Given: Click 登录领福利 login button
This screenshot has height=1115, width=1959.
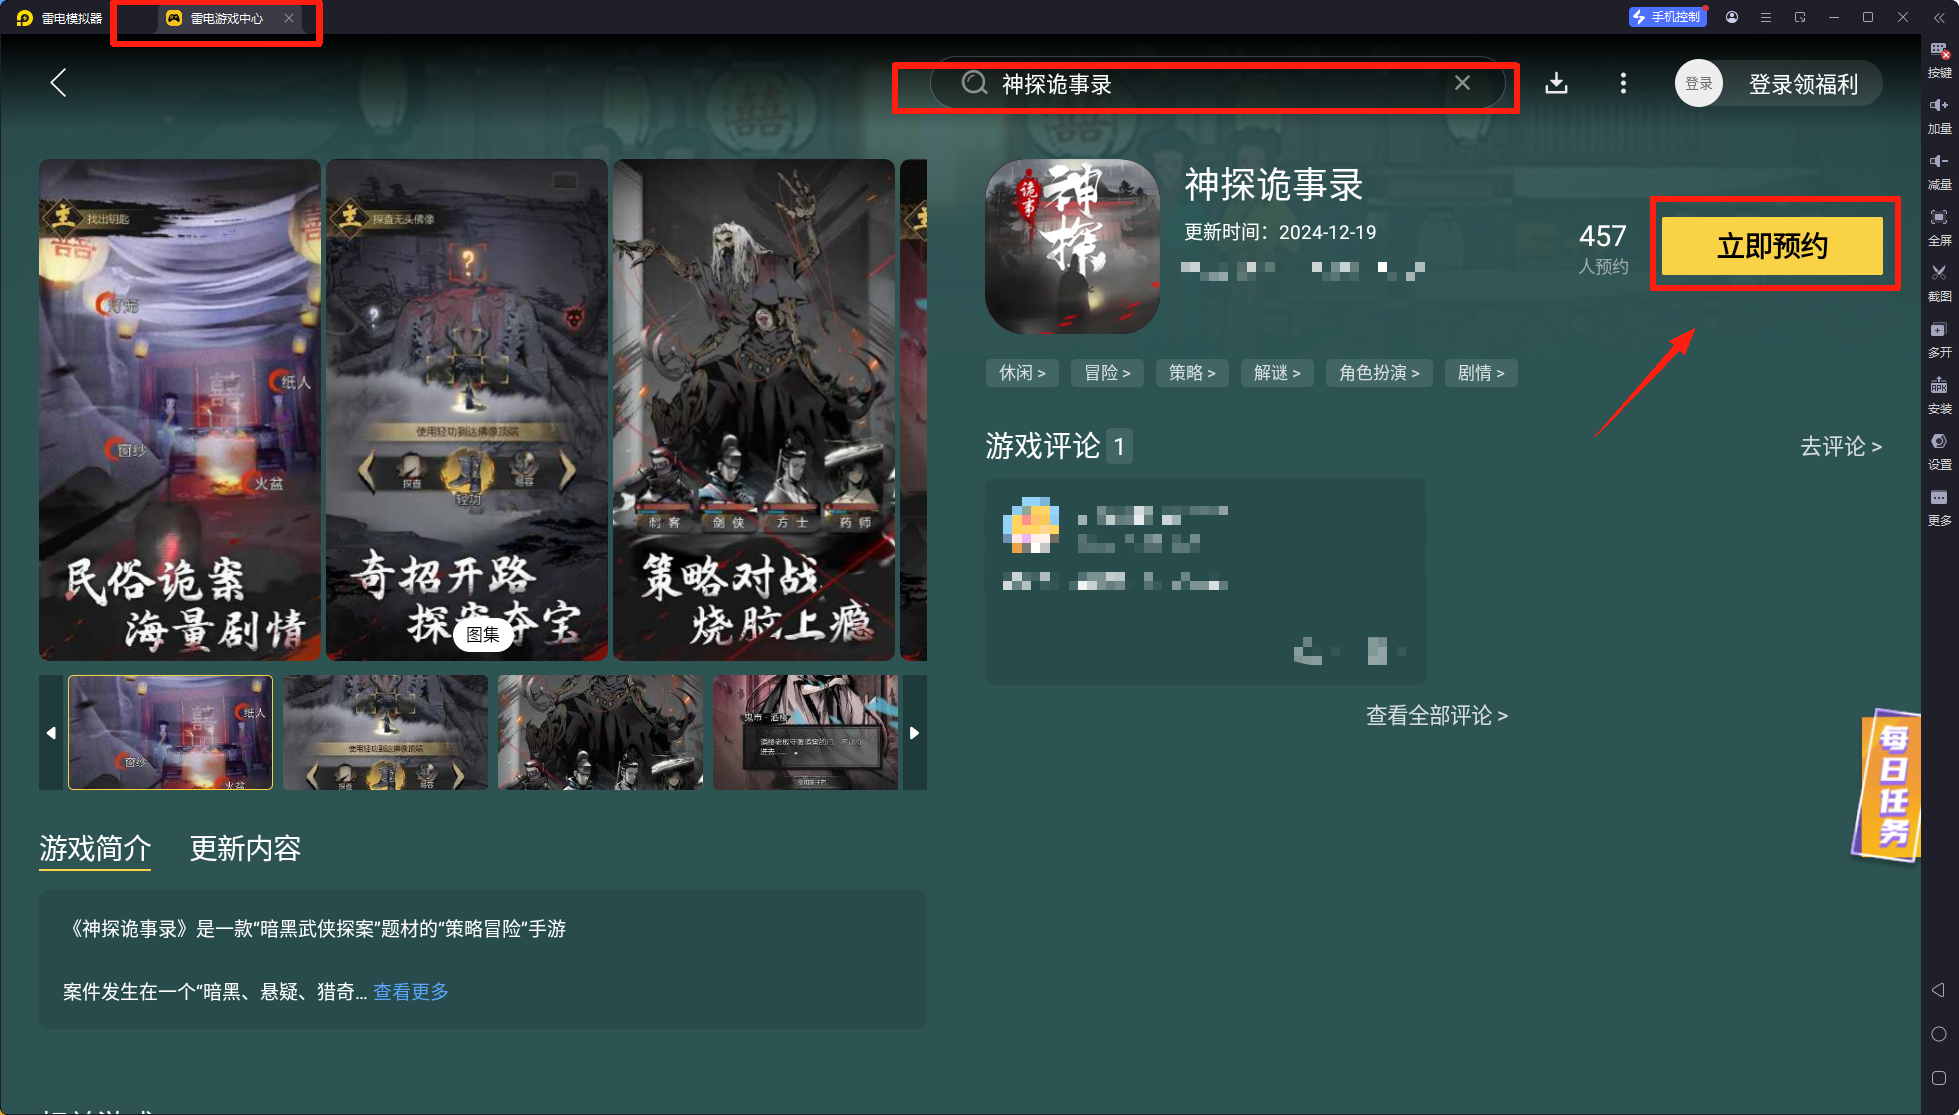Looking at the screenshot, I should (1803, 84).
